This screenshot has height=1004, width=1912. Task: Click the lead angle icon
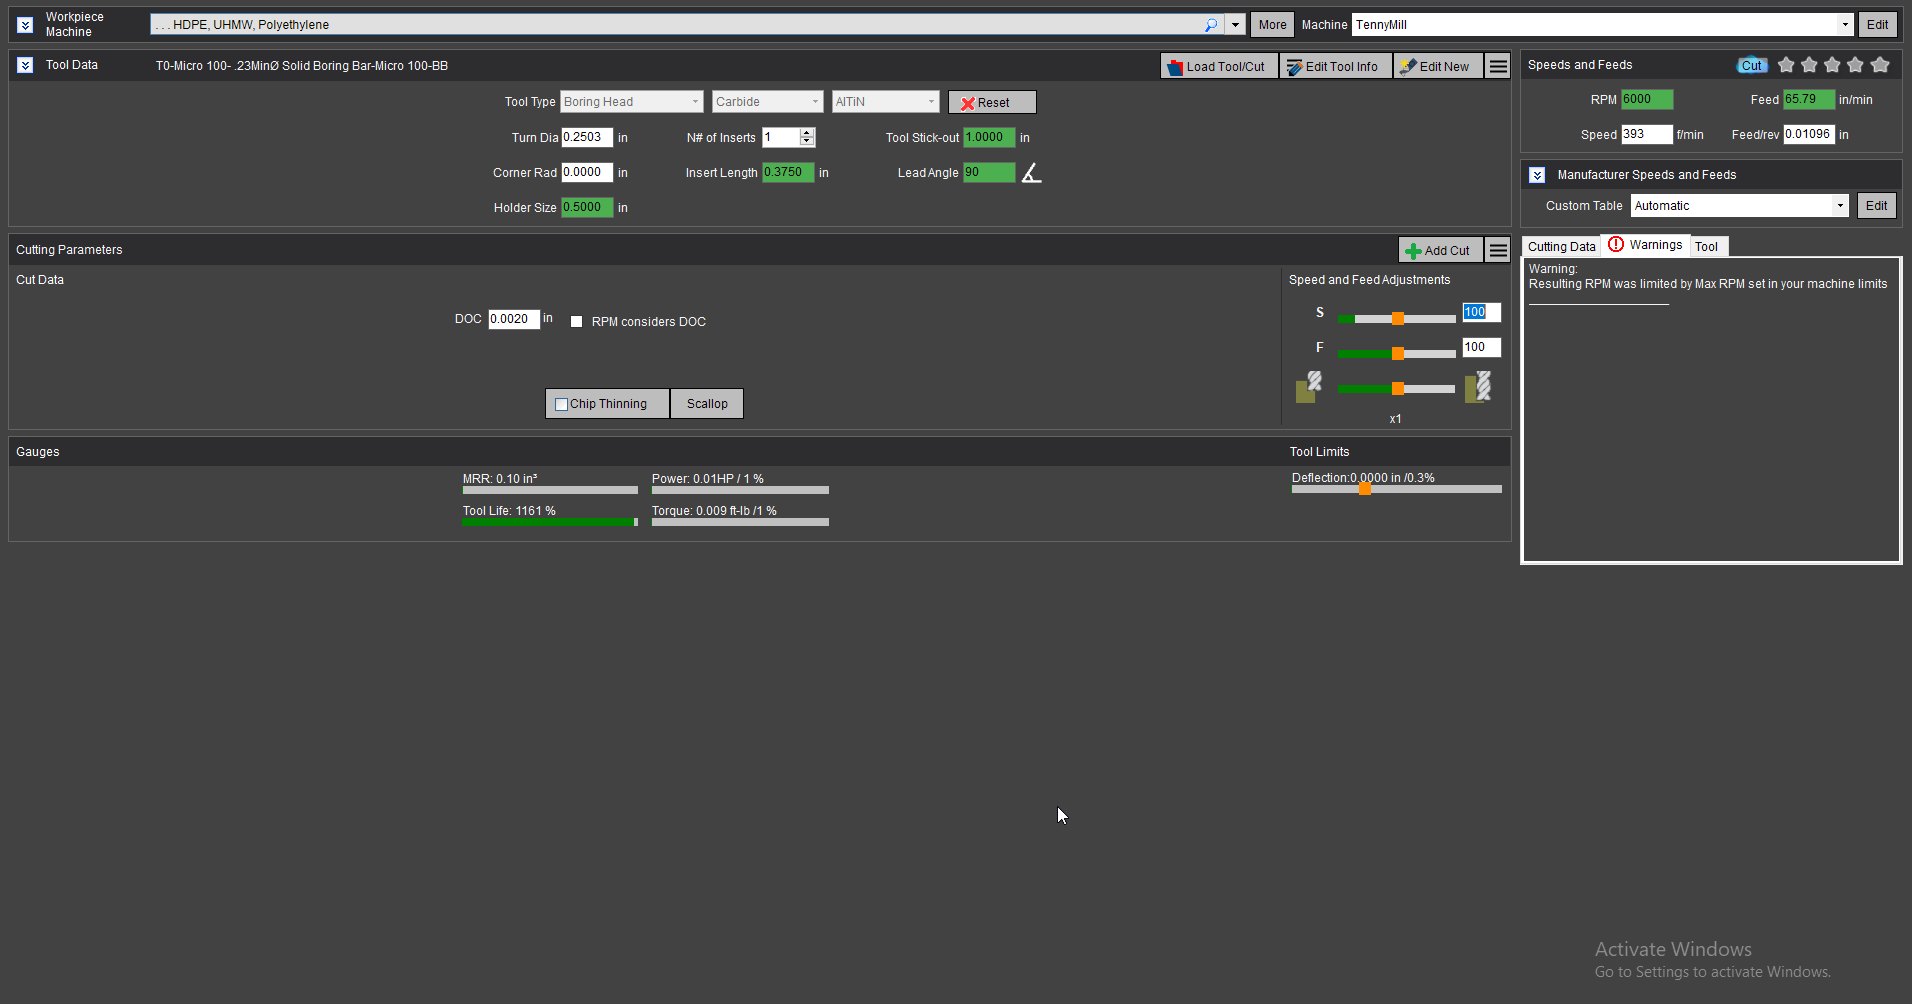[1031, 173]
